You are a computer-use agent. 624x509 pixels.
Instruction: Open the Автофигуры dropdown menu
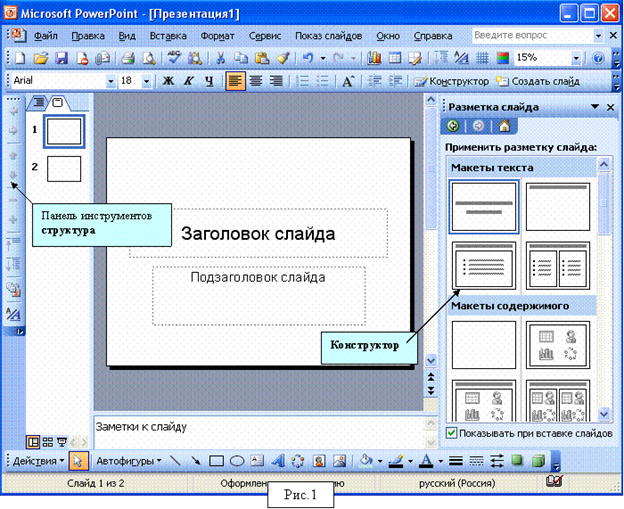[129, 461]
